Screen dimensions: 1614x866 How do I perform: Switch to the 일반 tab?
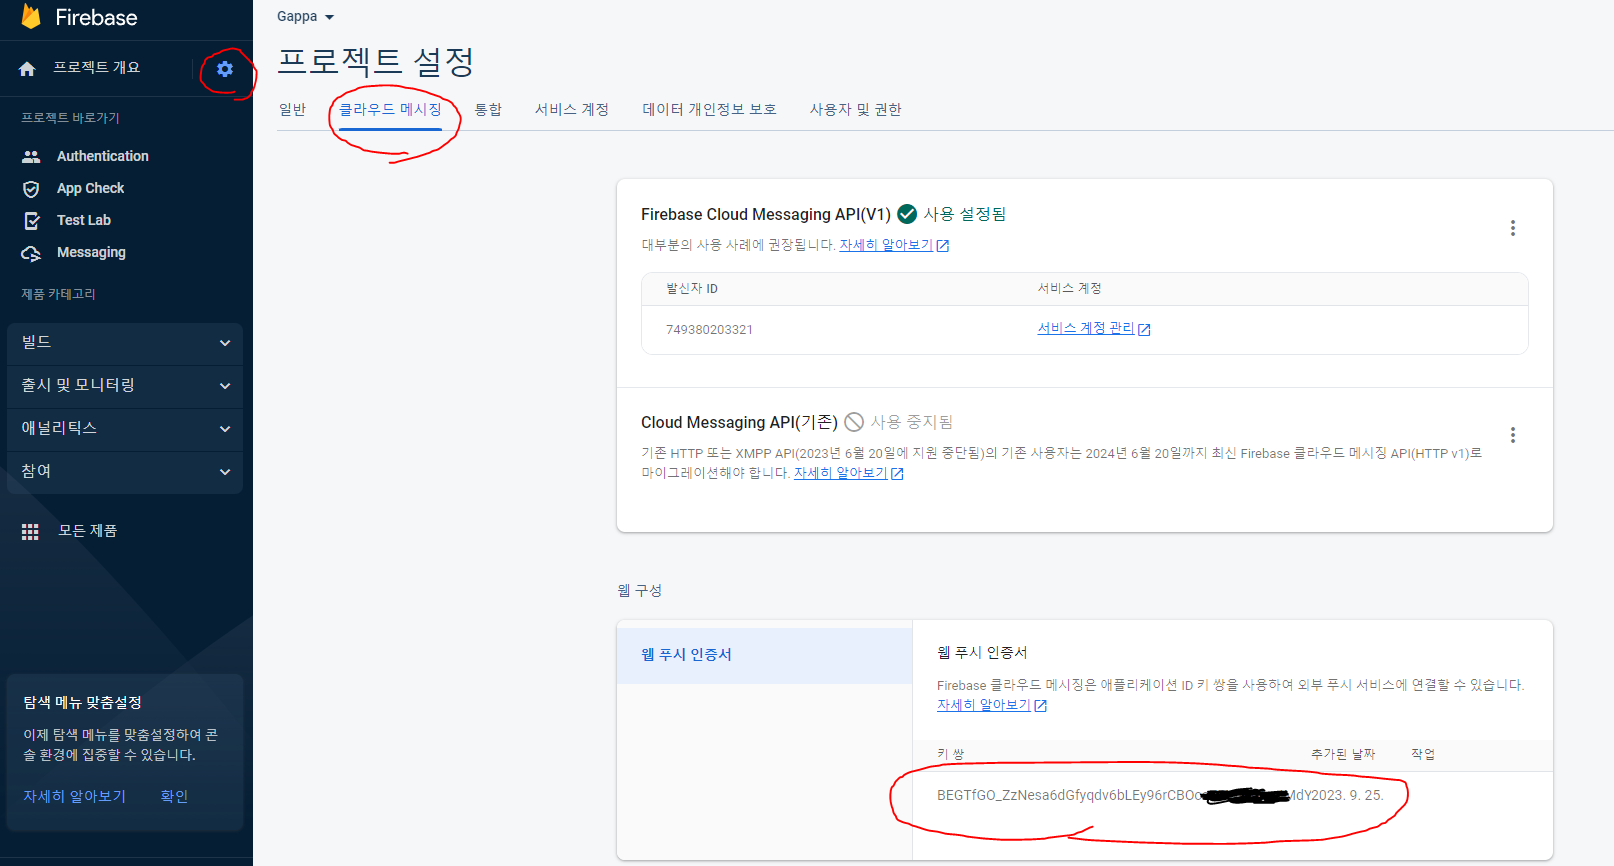click(x=292, y=110)
